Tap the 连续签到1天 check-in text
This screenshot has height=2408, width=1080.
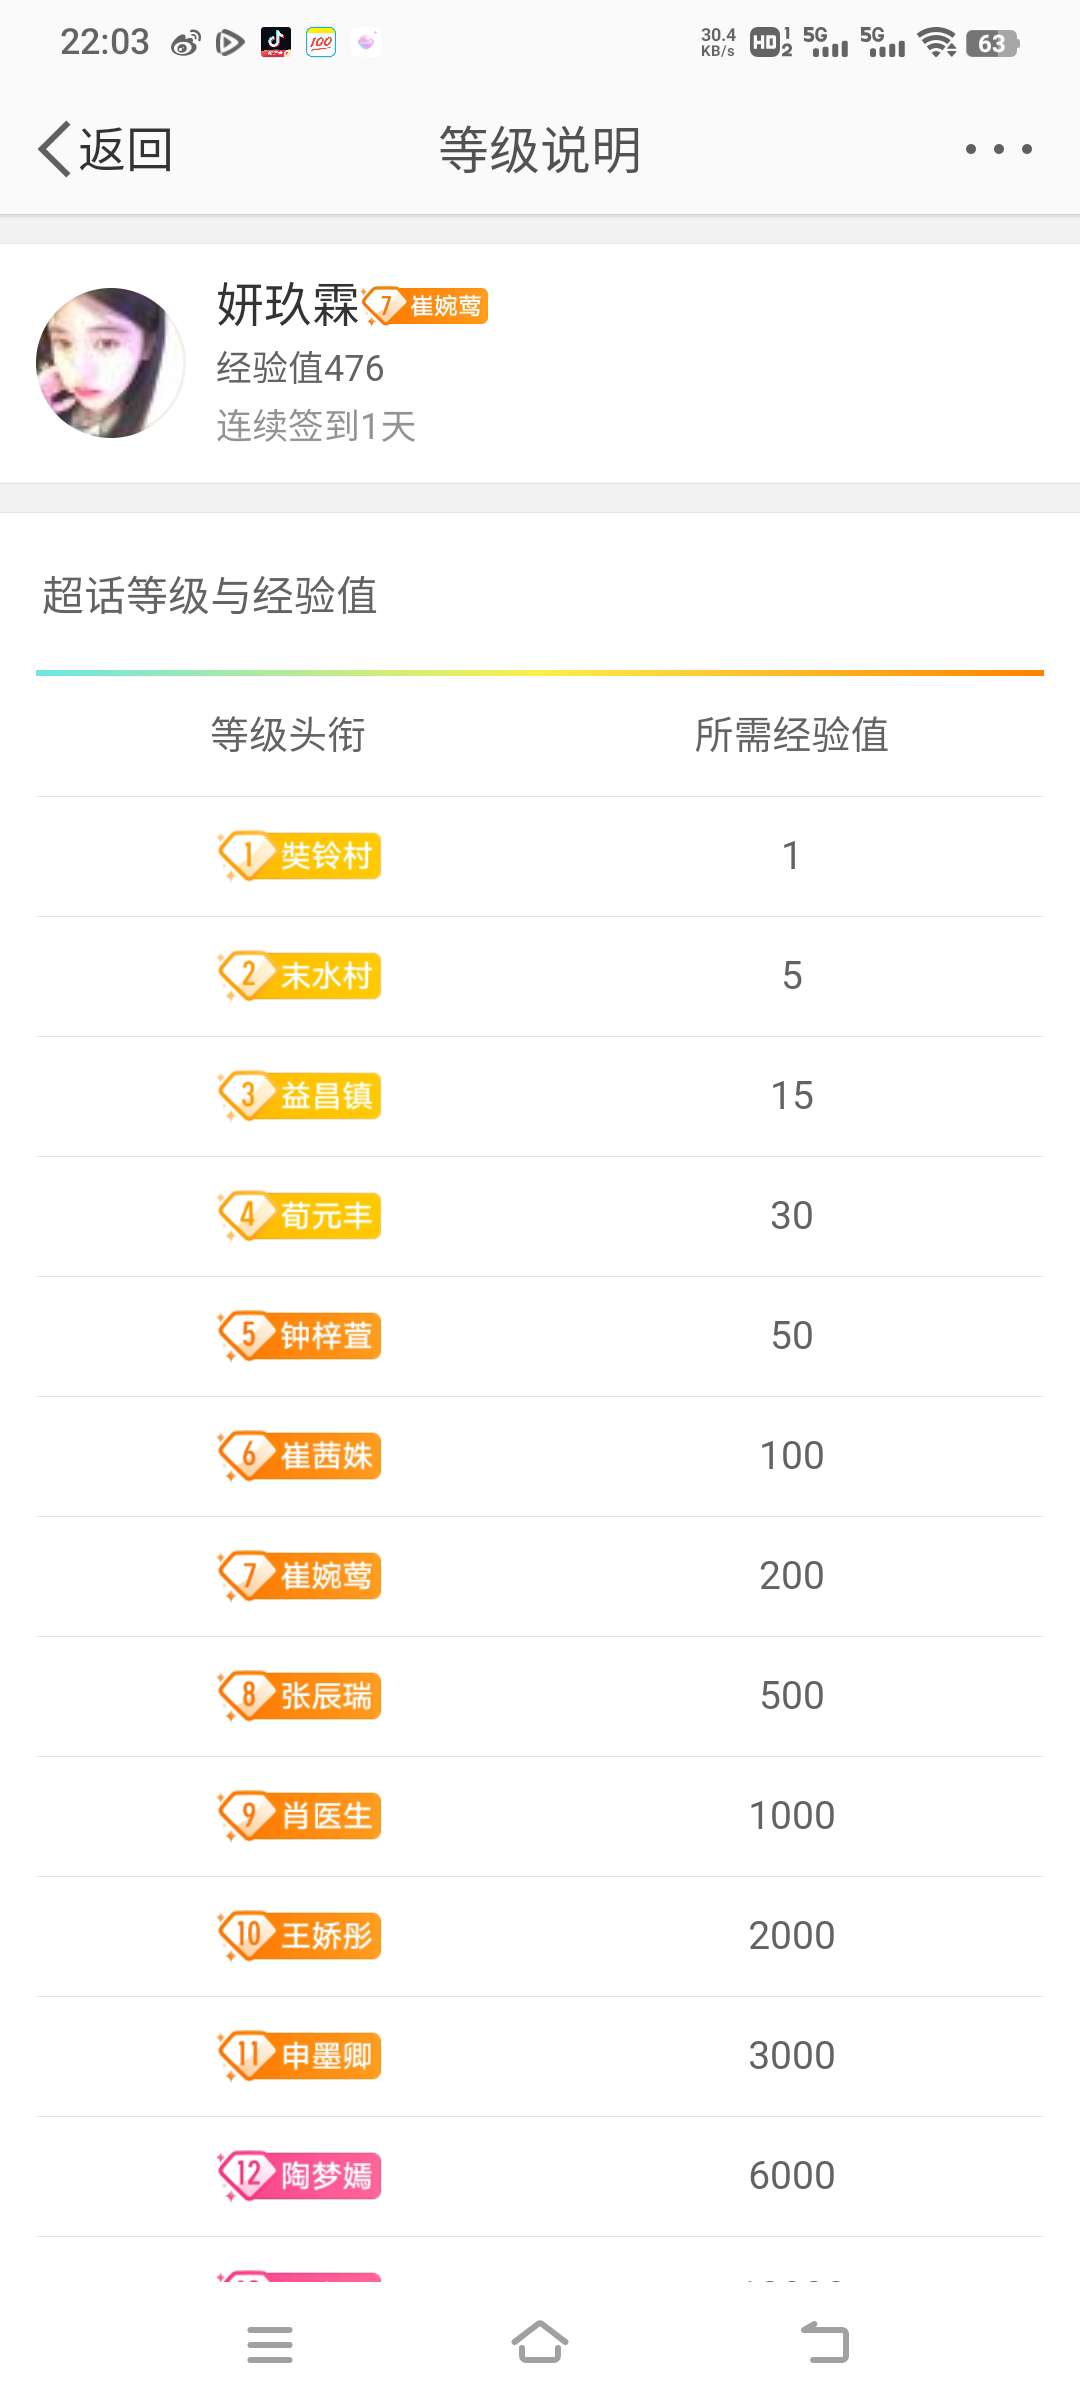pyautogui.click(x=316, y=426)
